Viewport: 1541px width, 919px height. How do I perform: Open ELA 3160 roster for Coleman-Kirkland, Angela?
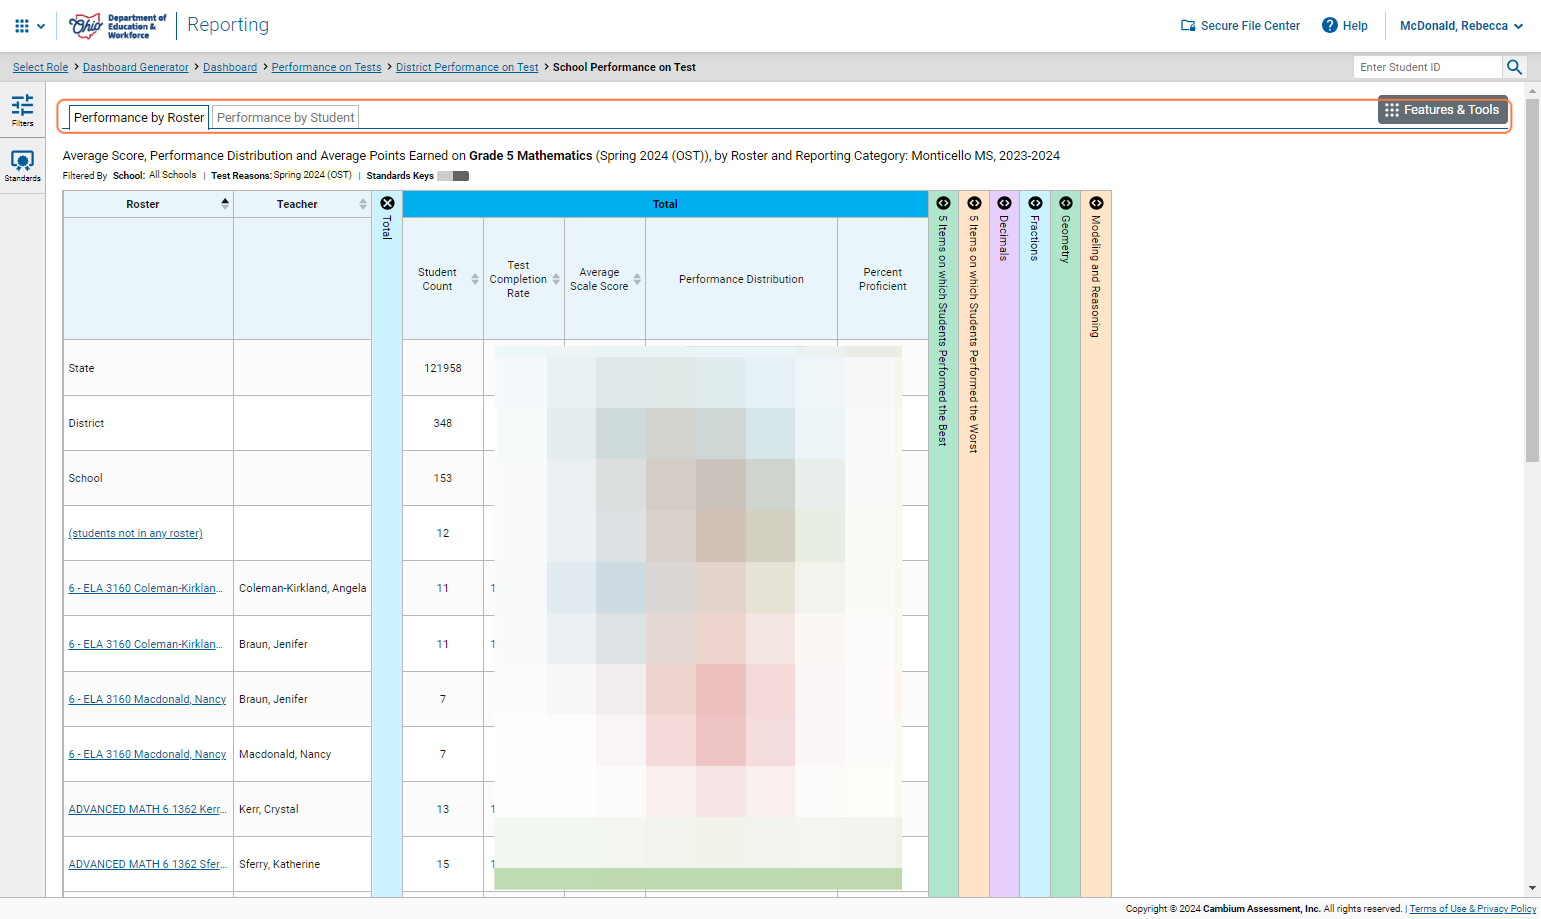point(145,588)
